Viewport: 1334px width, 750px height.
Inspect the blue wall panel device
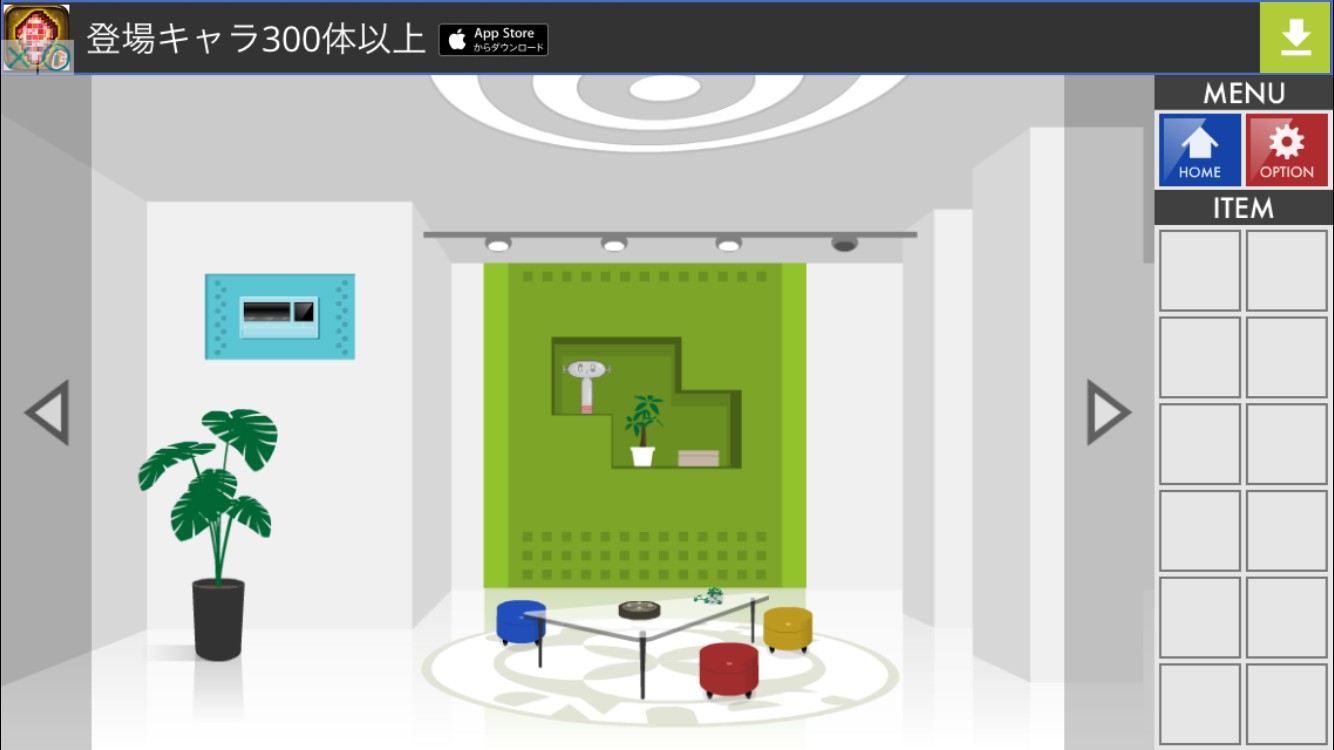280,316
